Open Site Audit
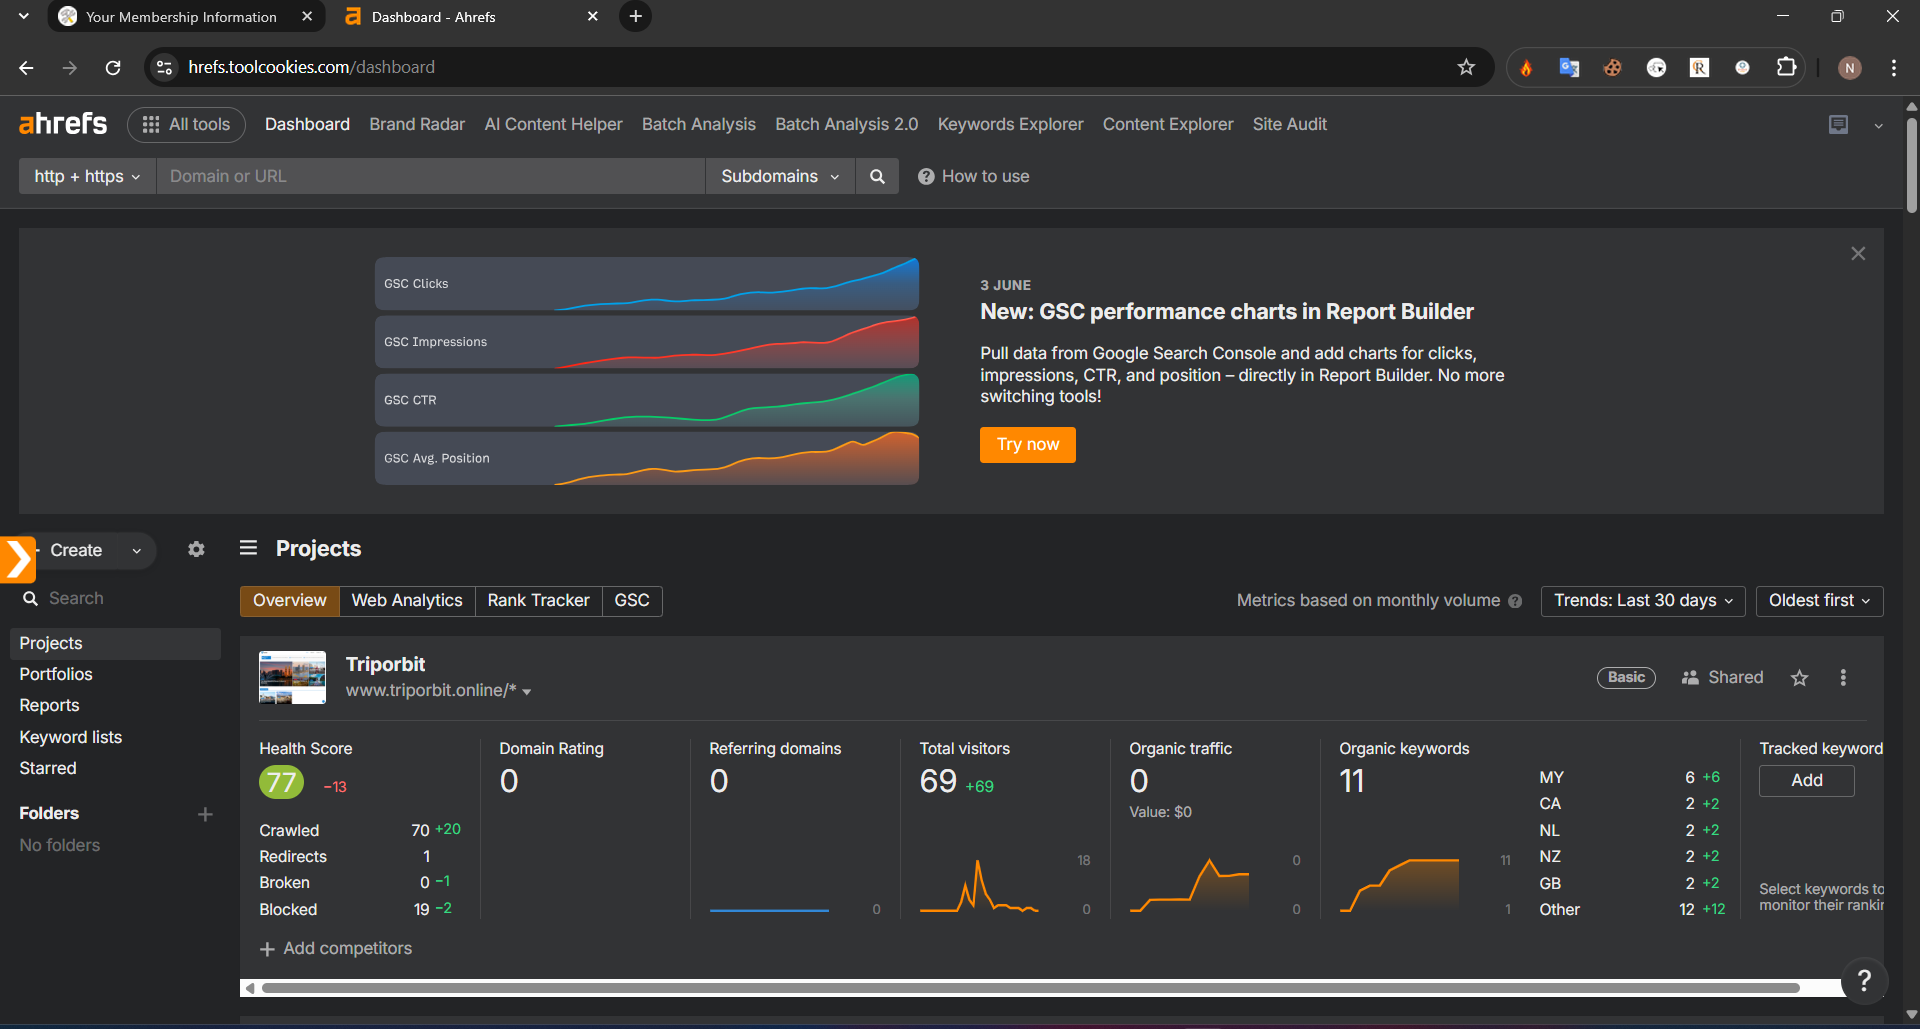The image size is (1920, 1029). tap(1289, 124)
